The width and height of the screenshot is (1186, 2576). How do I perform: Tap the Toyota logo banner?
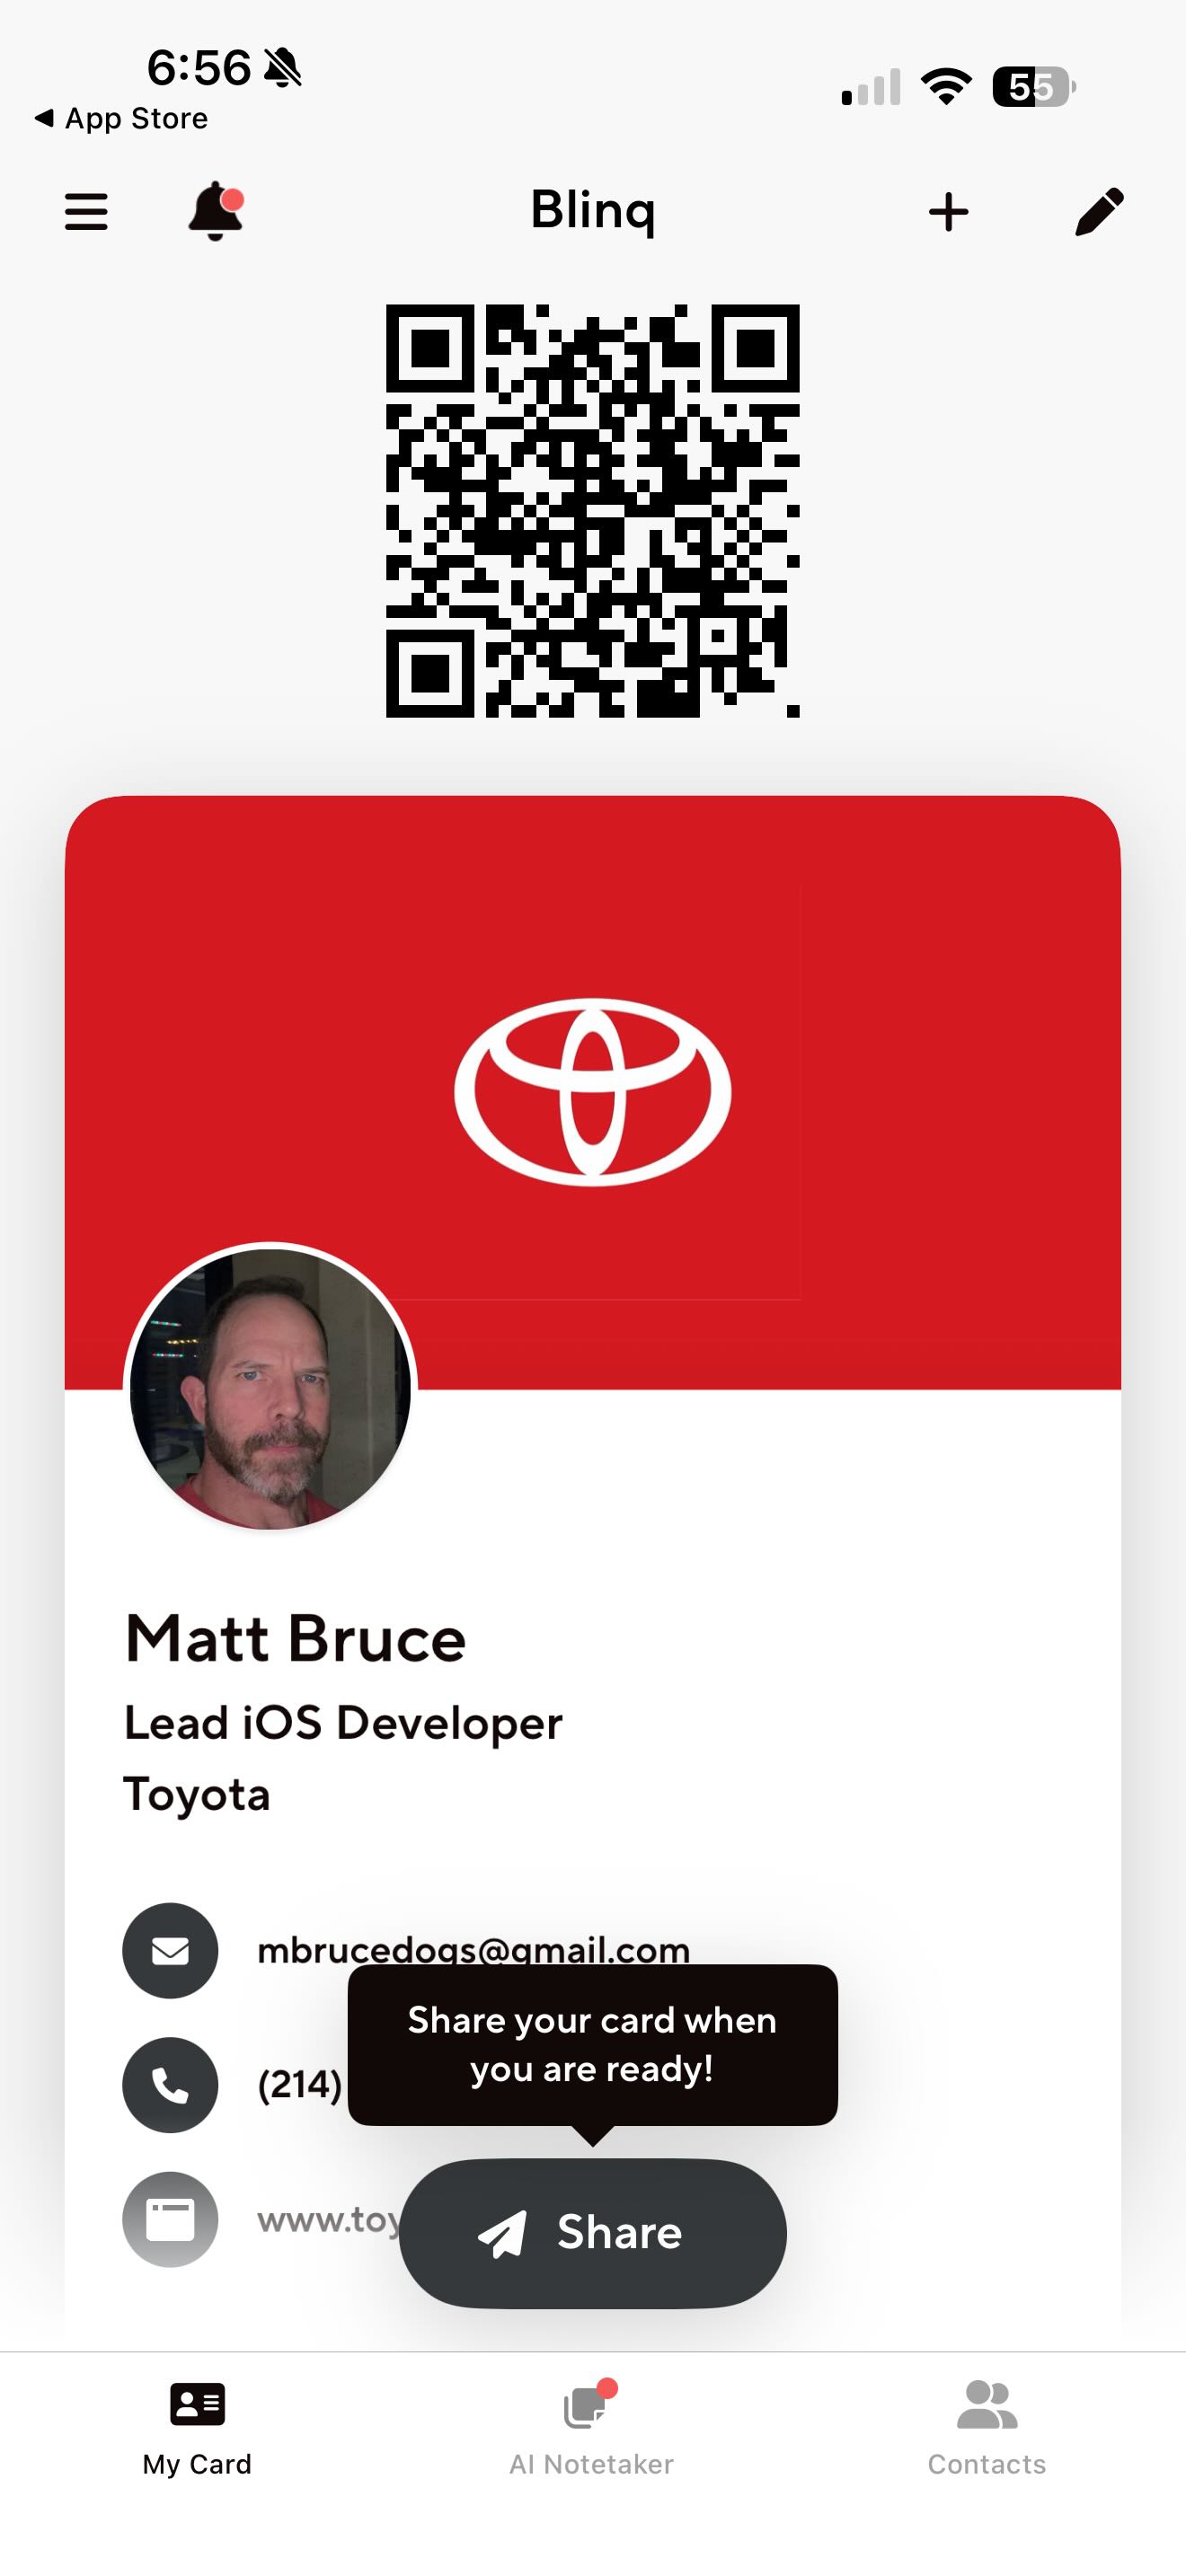pos(593,1092)
